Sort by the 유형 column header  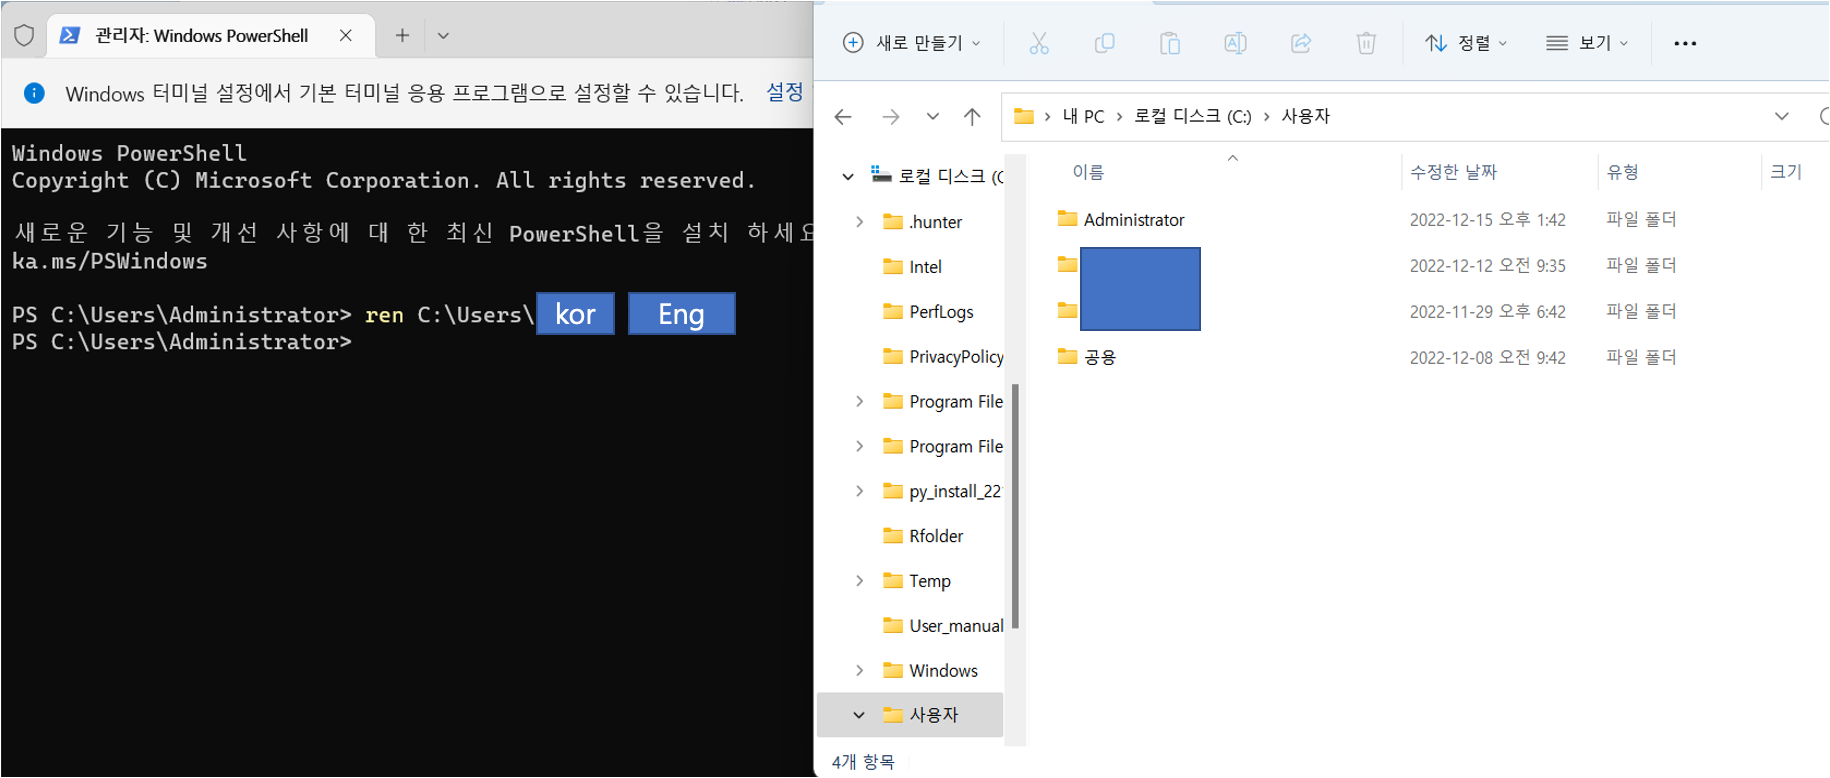click(1622, 172)
